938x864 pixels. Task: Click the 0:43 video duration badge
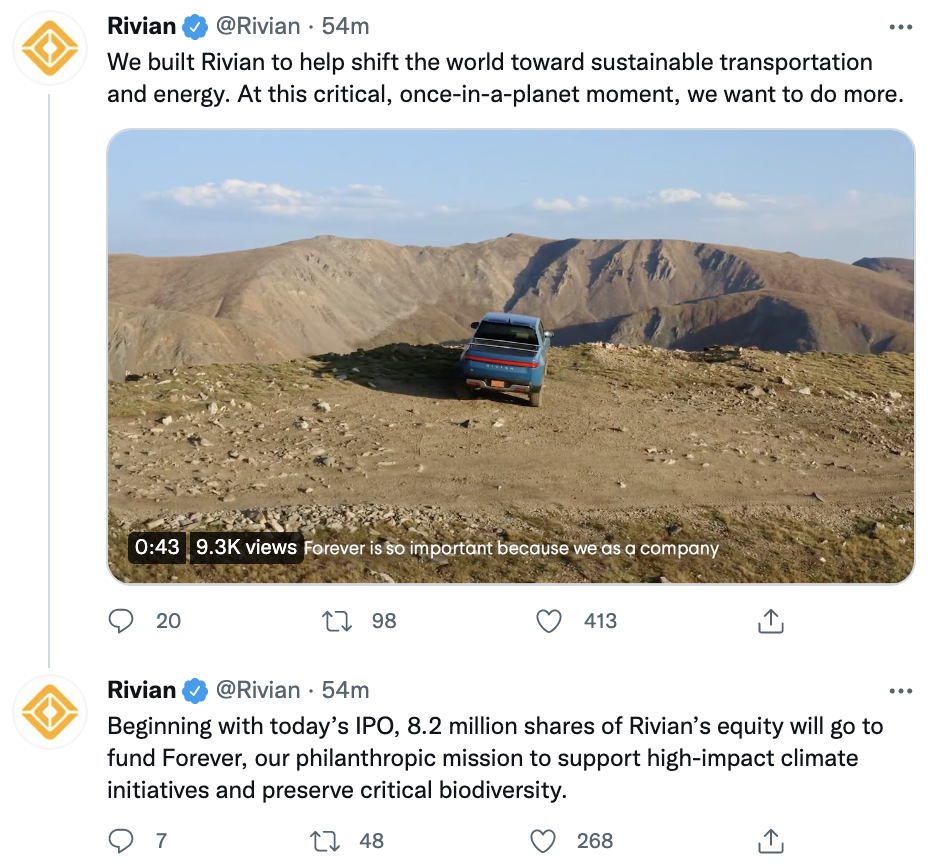pos(157,547)
